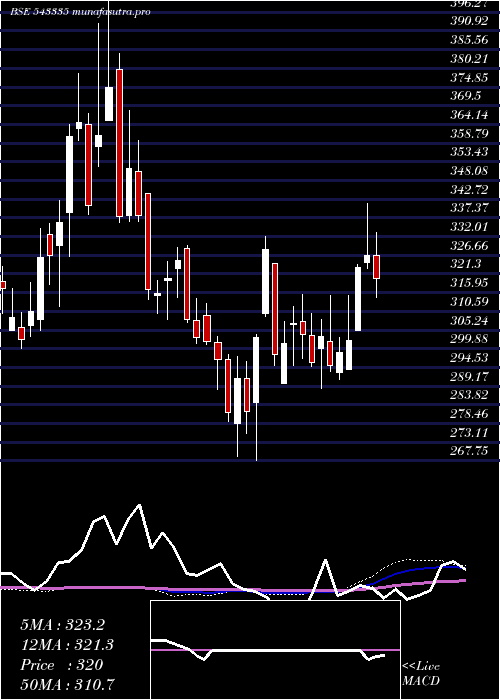Select the 321.3 label on price axis
This screenshot has width=500, height=700.
tap(466, 264)
